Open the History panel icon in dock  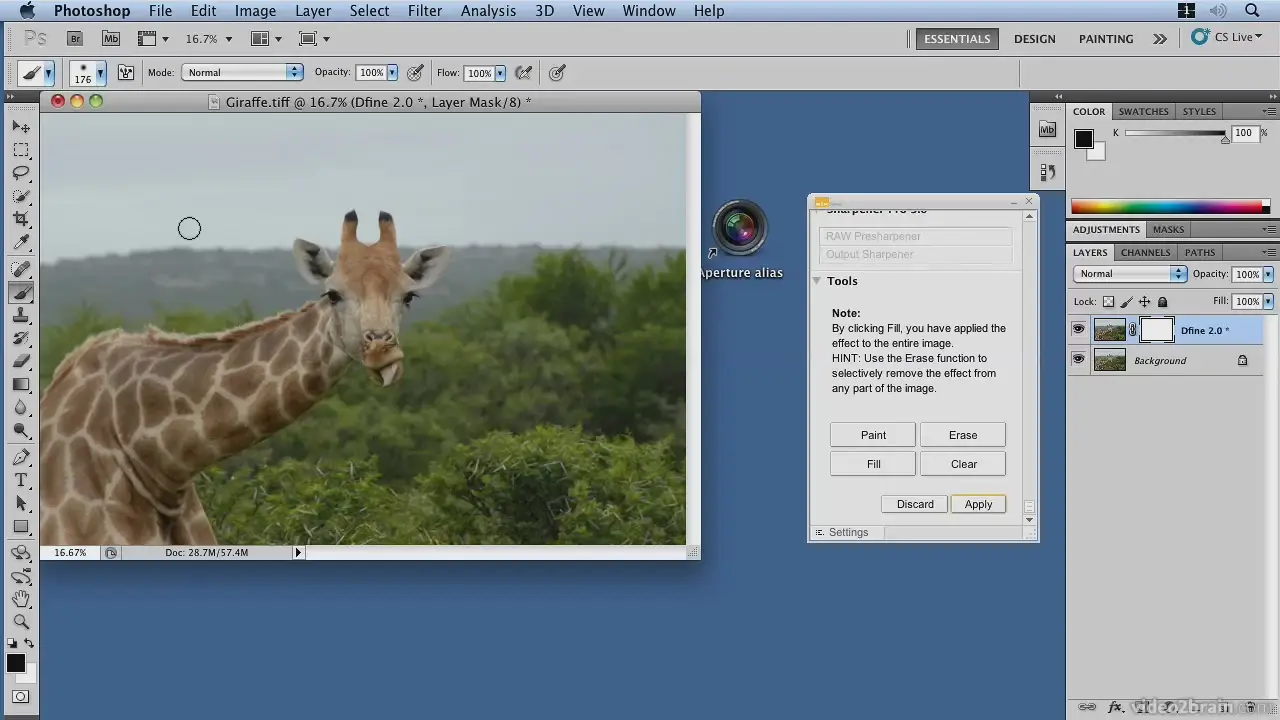pyautogui.click(x=1047, y=172)
